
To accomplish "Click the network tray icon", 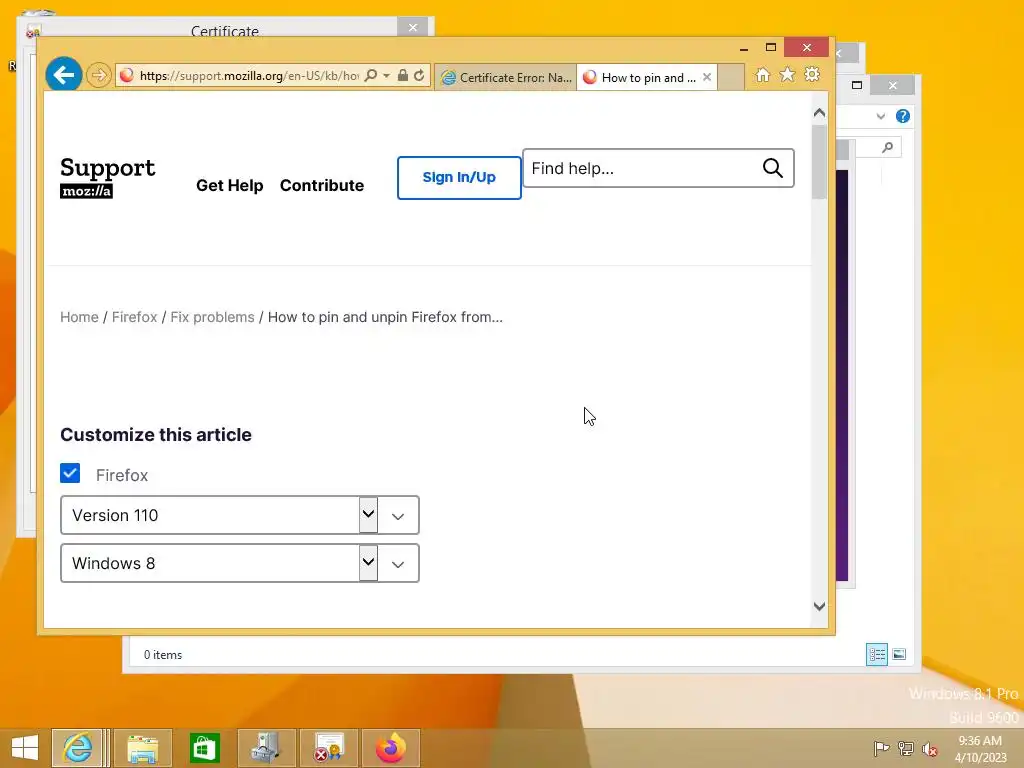I will (x=906, y=749).
